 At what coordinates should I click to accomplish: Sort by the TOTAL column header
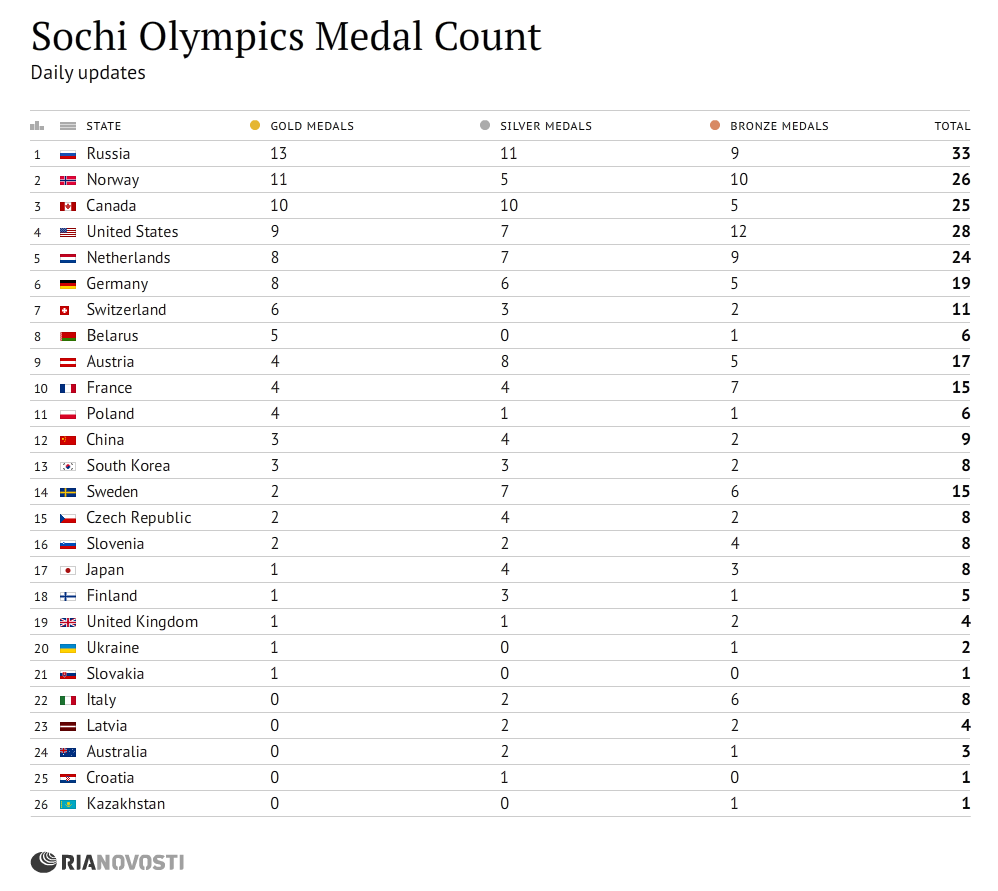[x=952, y=126]
